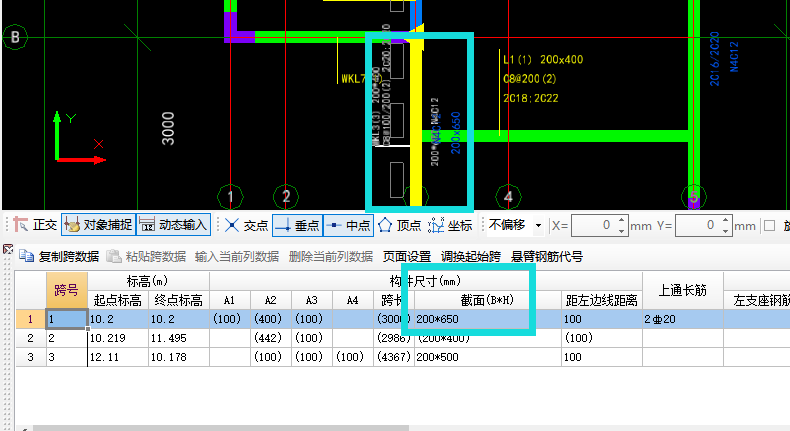Viewport: 790px width, 431px height.
Task: Click the X= offset input field
Action: click(x=594, y=225)
